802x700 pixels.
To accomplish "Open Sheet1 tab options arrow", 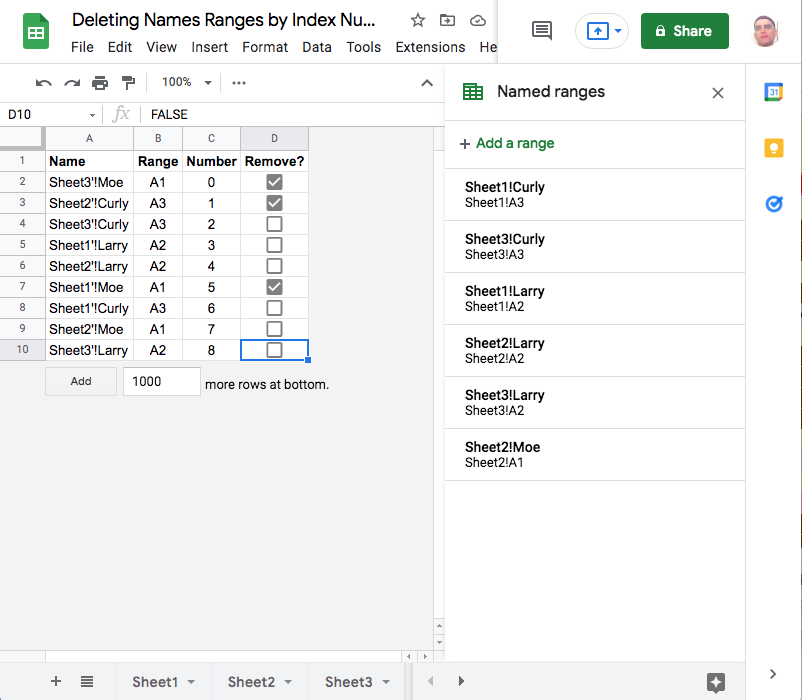I will pyautogui.click(x=191, y=682).
